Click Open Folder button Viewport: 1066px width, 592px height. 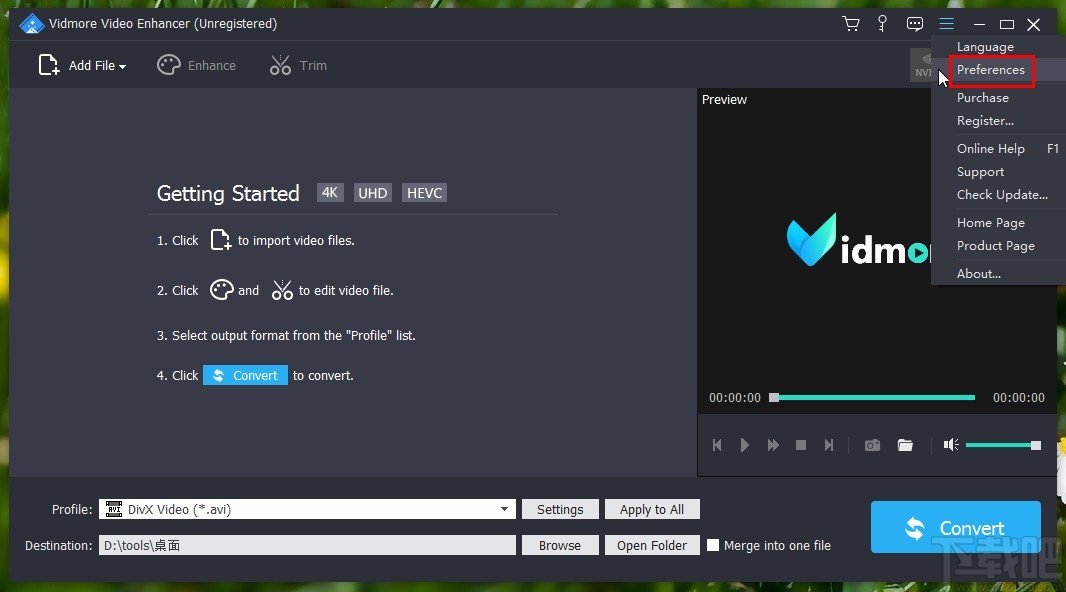click(x=652, y=545)
